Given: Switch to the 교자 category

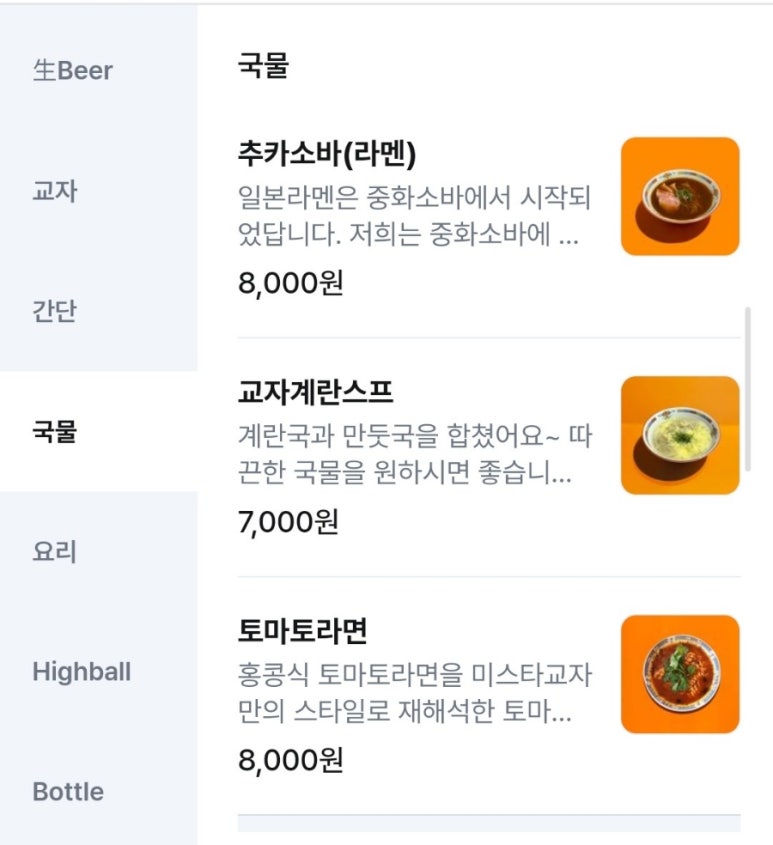Looking at the screenshot, I should [x=55, y=191].
